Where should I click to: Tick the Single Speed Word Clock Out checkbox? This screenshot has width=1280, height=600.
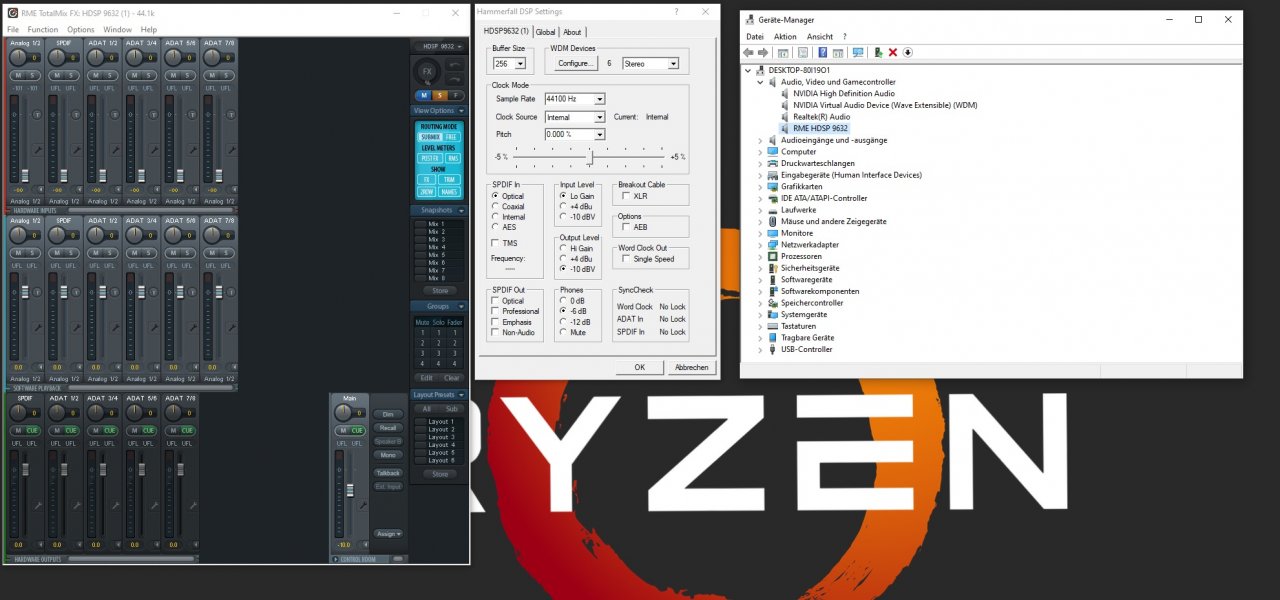point(626,259)
